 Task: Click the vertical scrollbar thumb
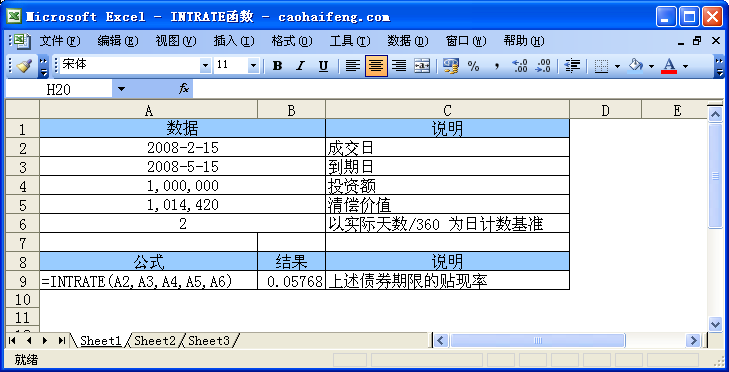(715, 175)
